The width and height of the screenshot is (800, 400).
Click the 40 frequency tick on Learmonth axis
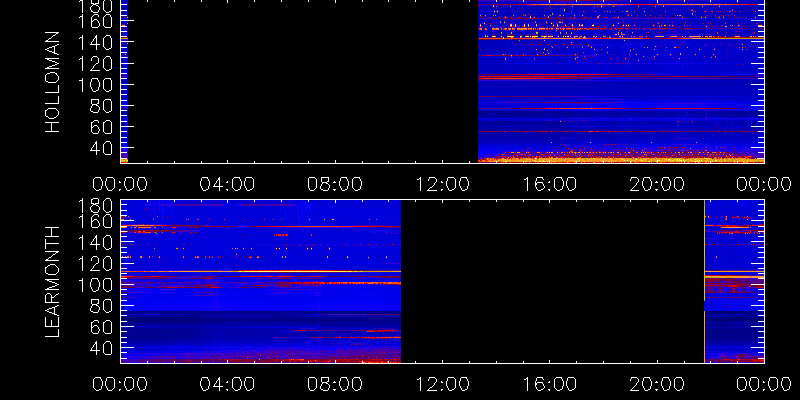pos(102,348)
